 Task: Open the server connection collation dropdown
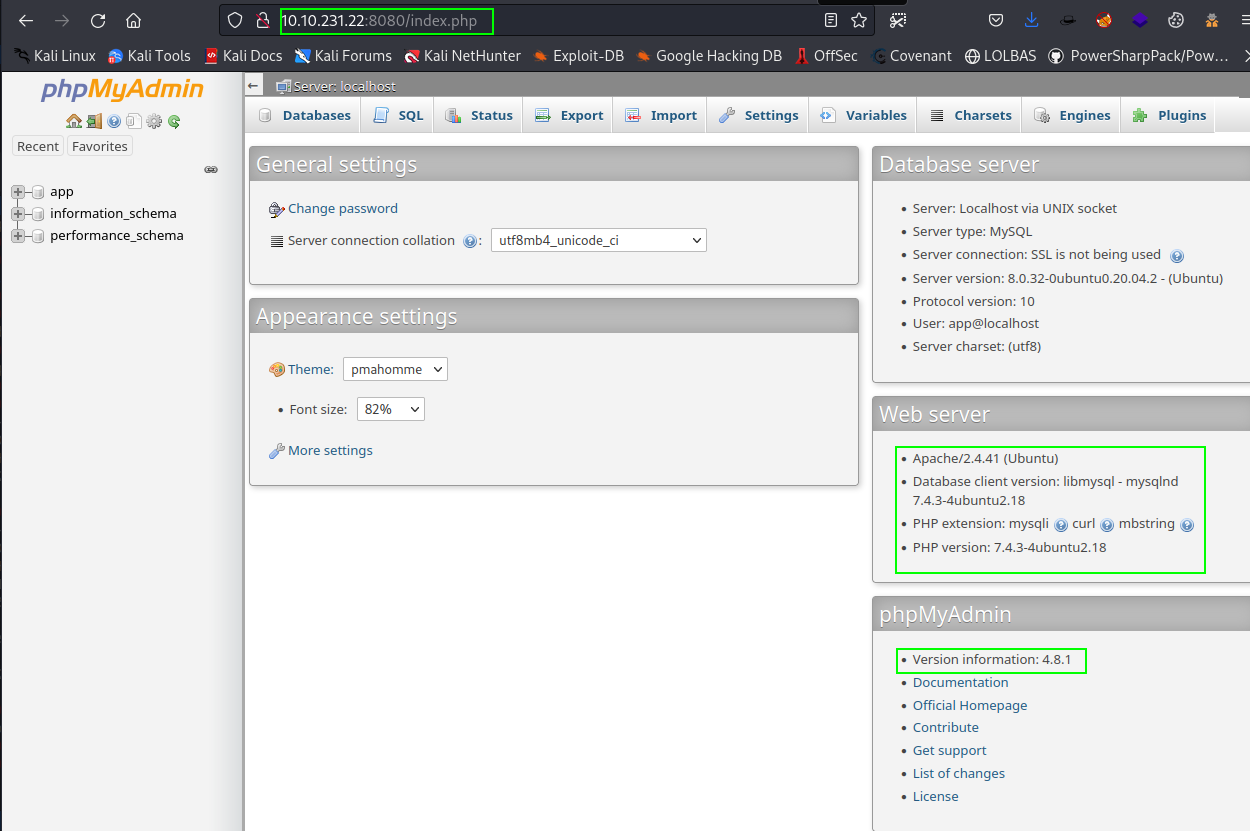pos(599,240)
